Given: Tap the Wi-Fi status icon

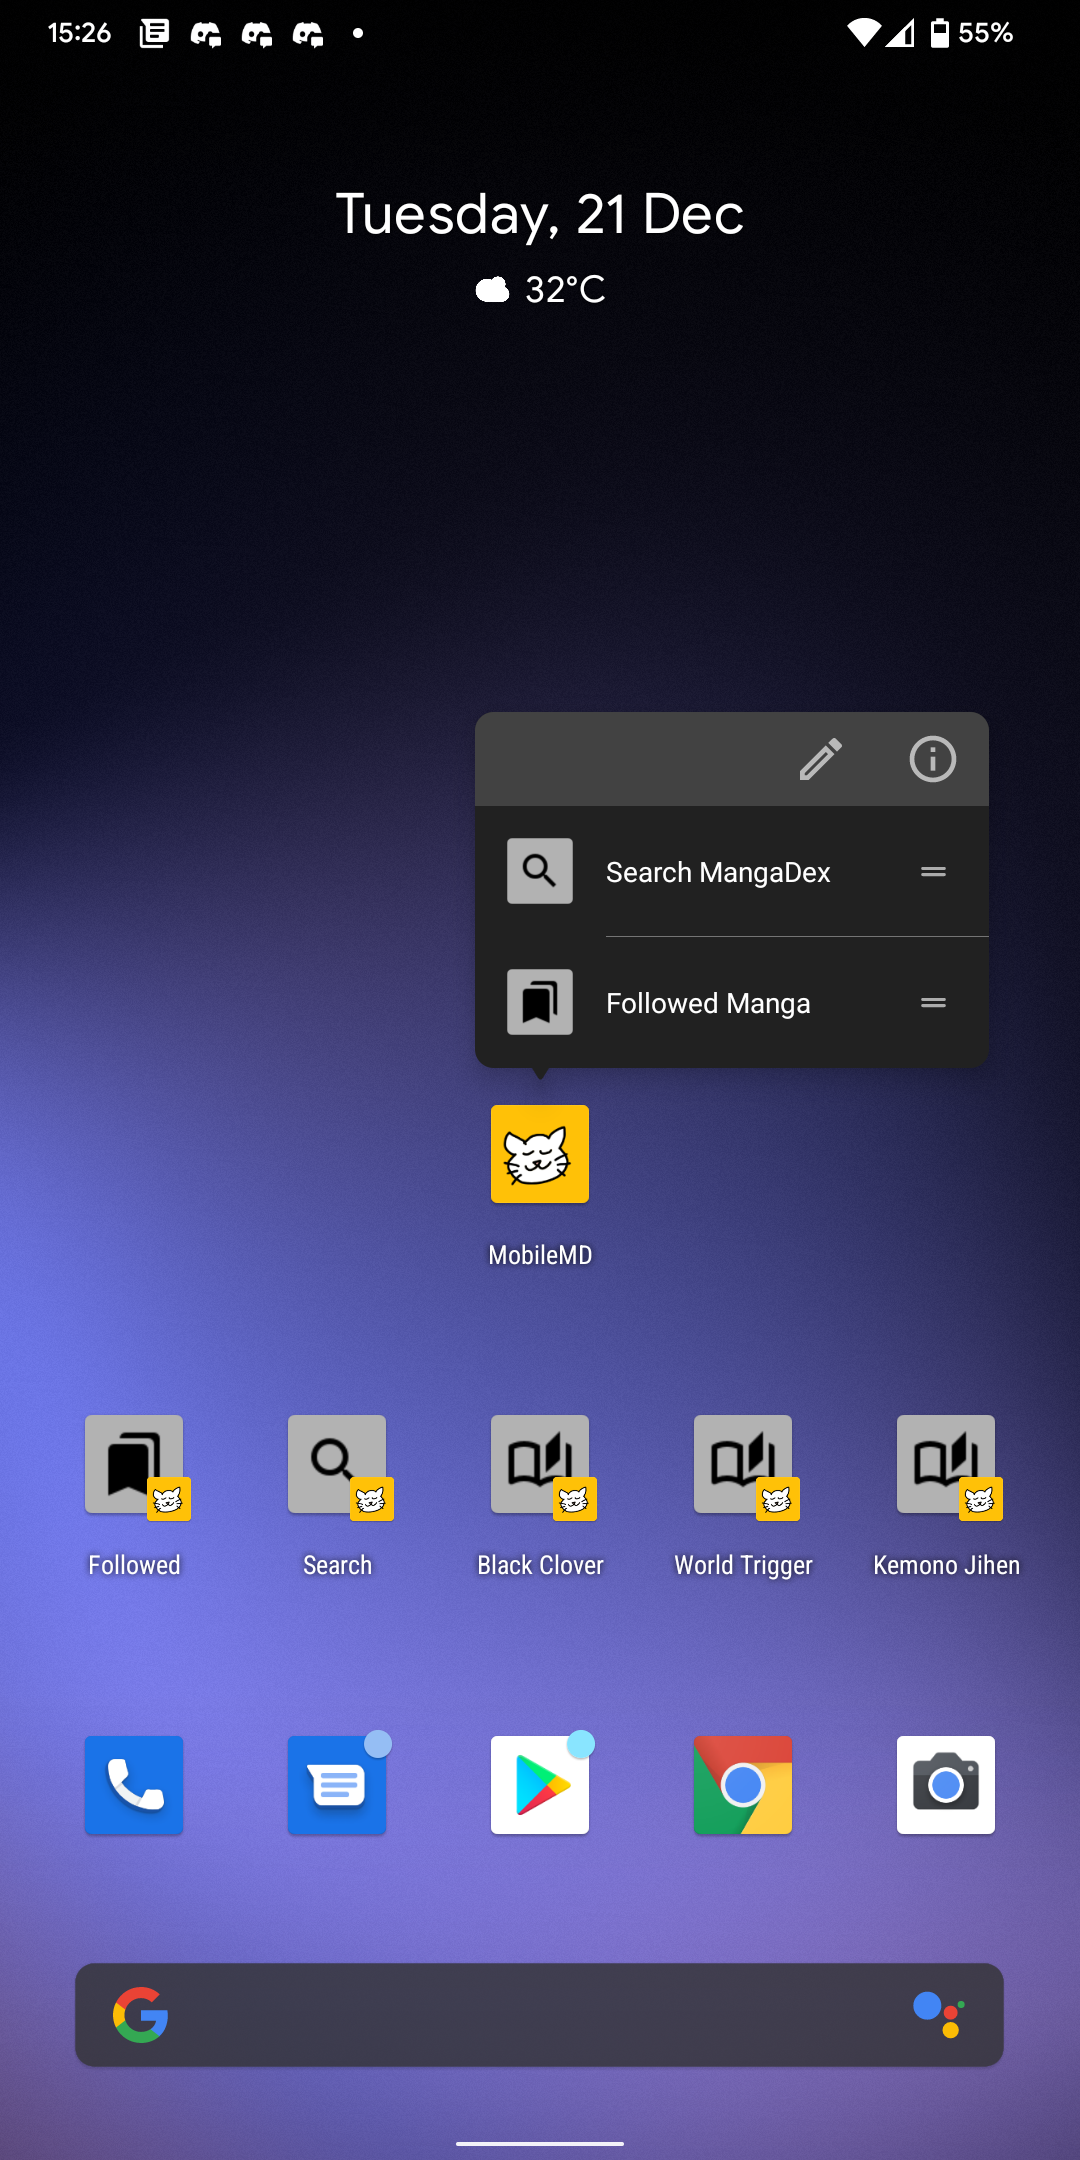Looking at the screenshot, I should [863, 33].
